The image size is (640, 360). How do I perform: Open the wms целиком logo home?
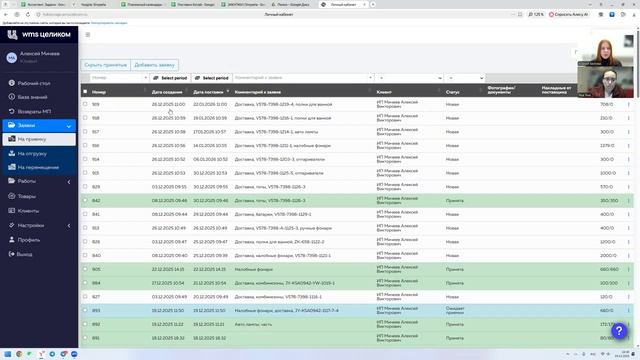click(x=39, y=35)
